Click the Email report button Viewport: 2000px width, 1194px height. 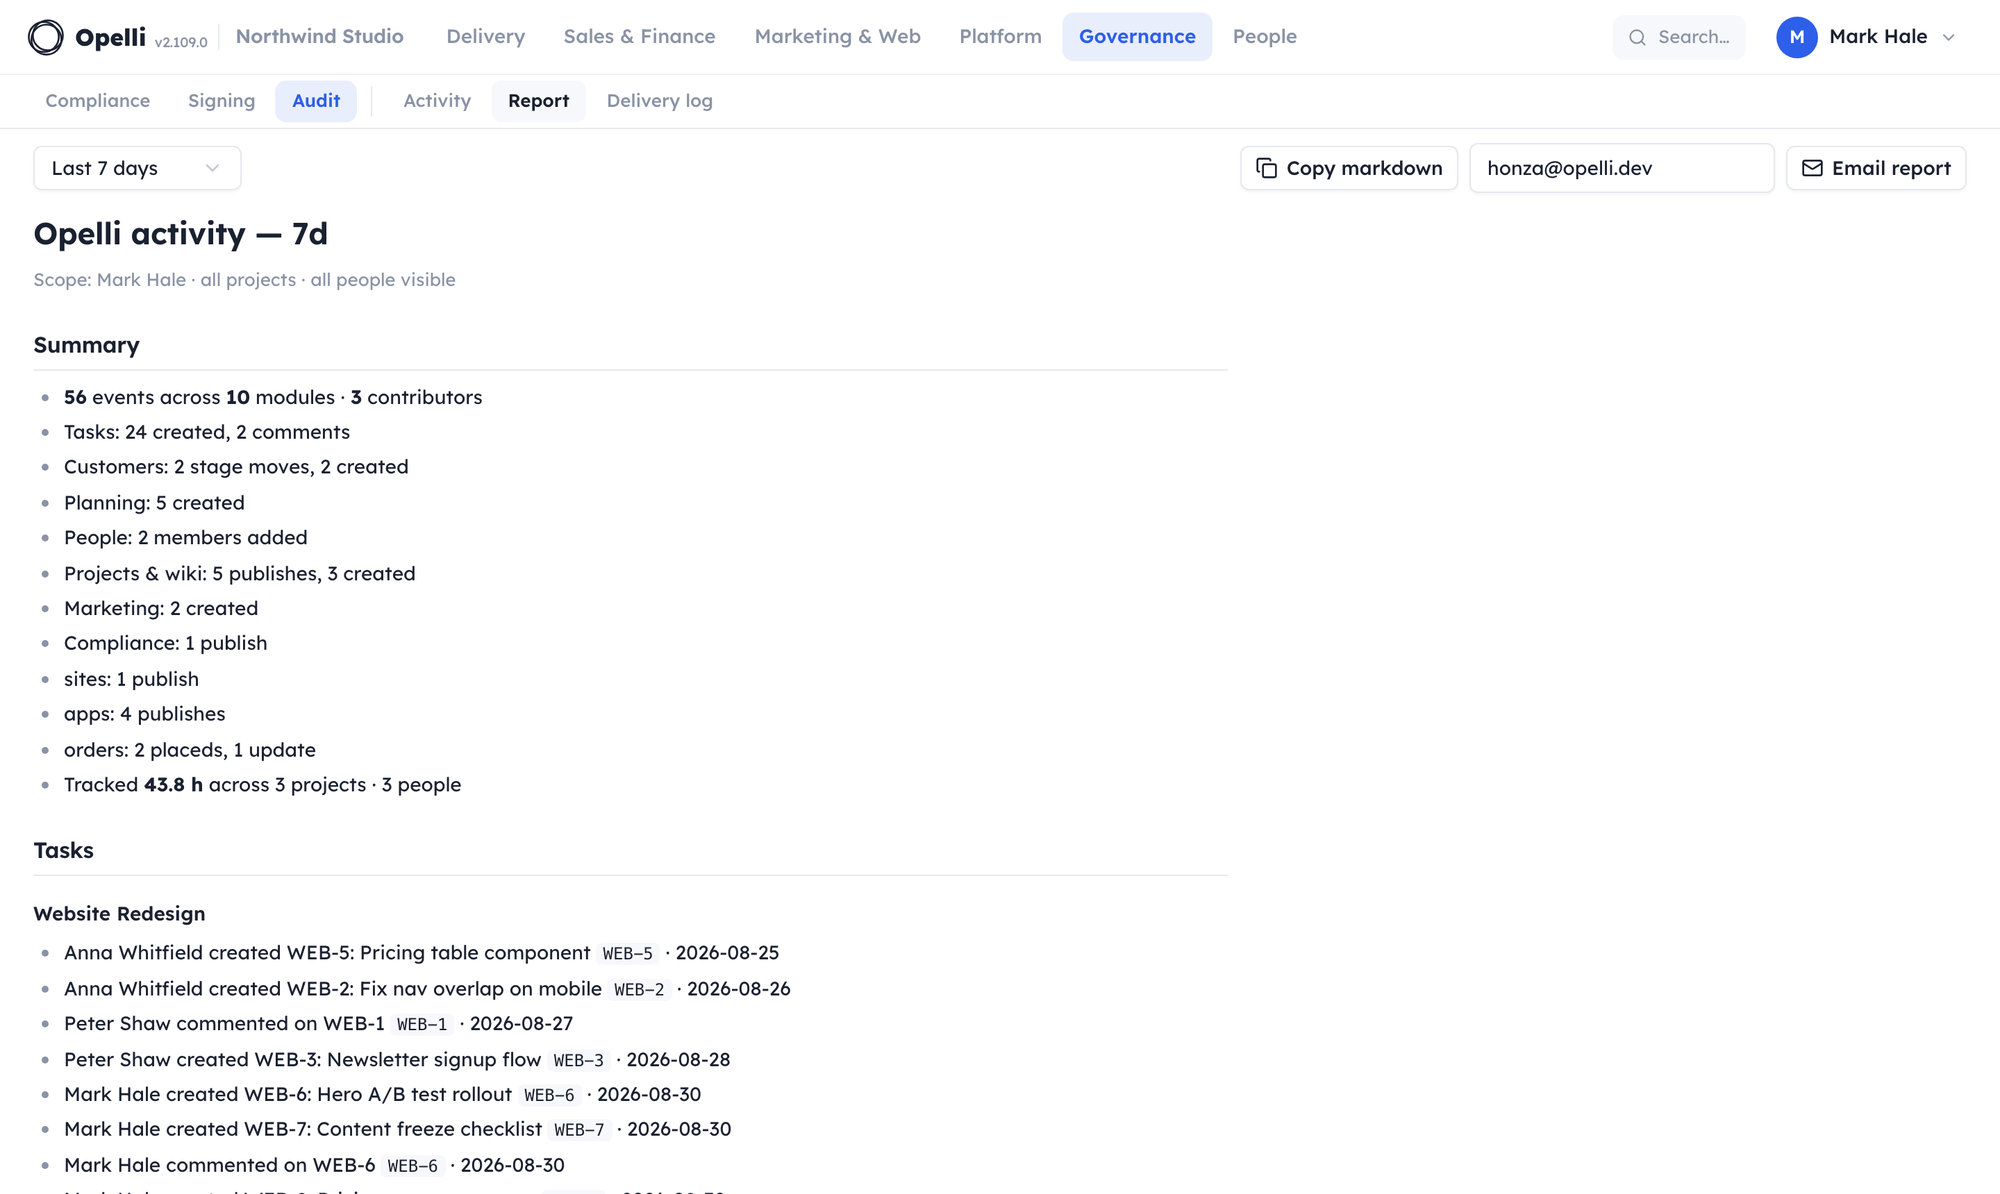click(1876, 168)
